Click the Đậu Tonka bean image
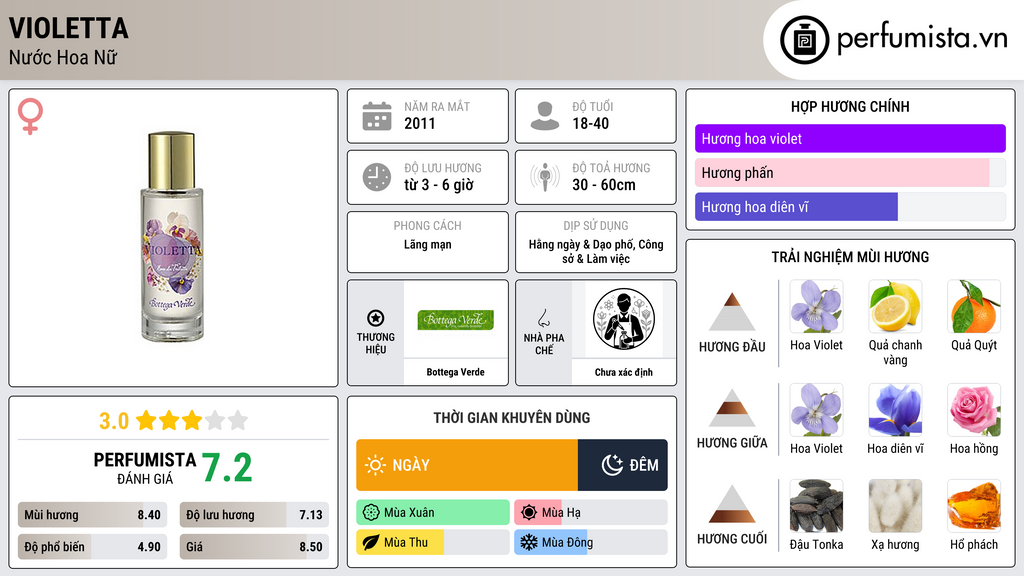The width and height of the screenshot is (1024, 576). point(816,505)
